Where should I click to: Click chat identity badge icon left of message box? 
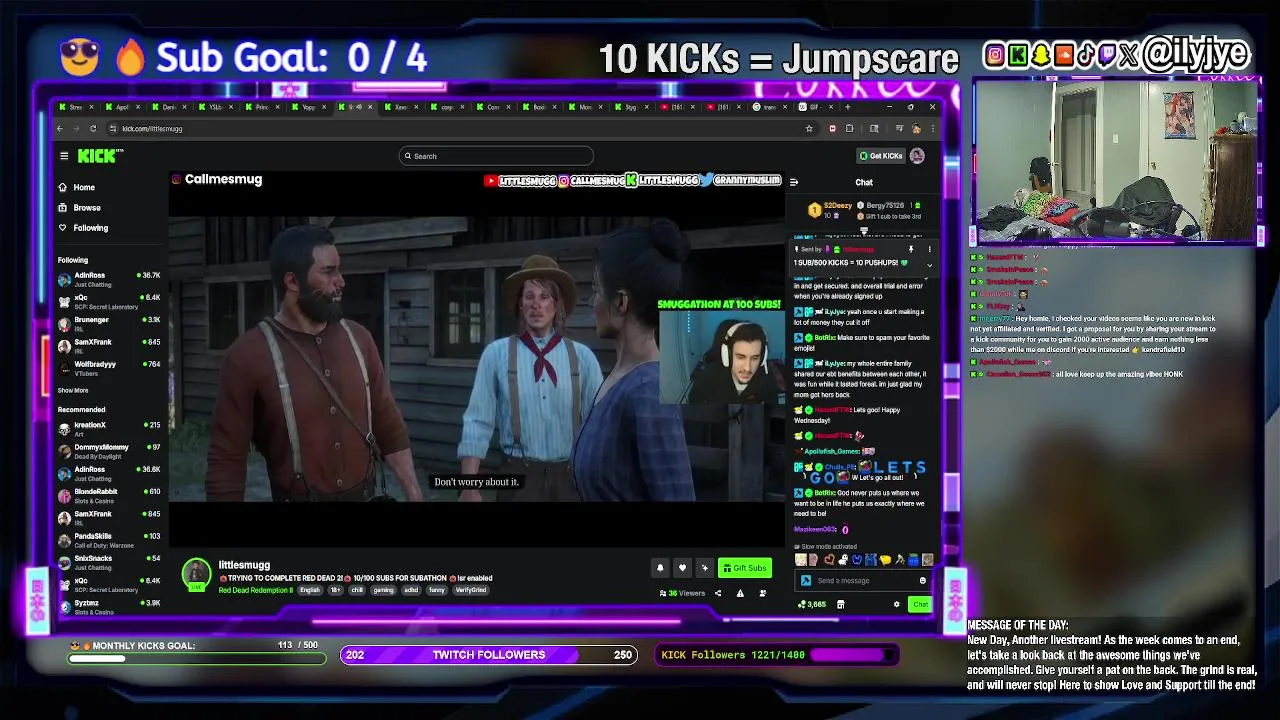[x=805, y=581]
